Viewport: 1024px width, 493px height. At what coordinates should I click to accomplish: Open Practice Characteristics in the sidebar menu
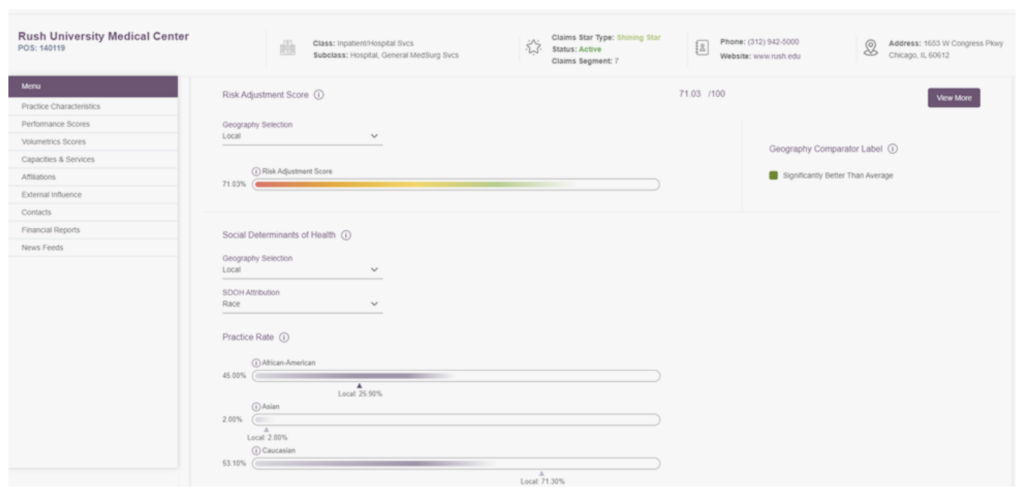[61, 106]
